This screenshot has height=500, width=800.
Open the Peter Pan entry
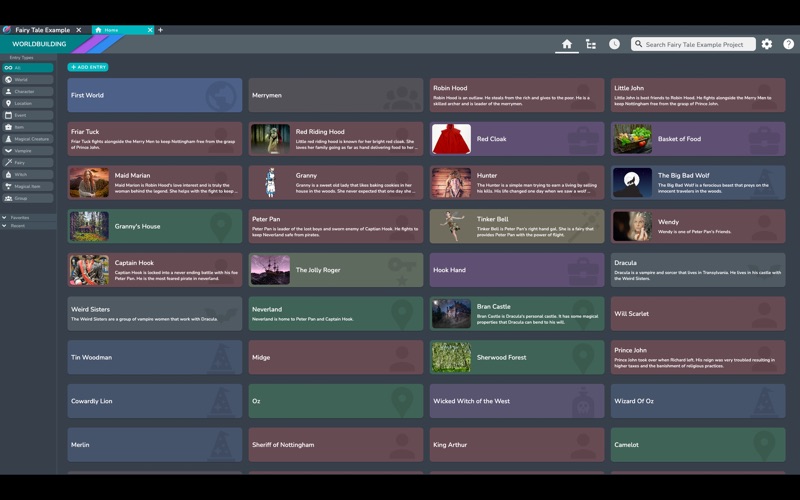click(x=336, y=226)
